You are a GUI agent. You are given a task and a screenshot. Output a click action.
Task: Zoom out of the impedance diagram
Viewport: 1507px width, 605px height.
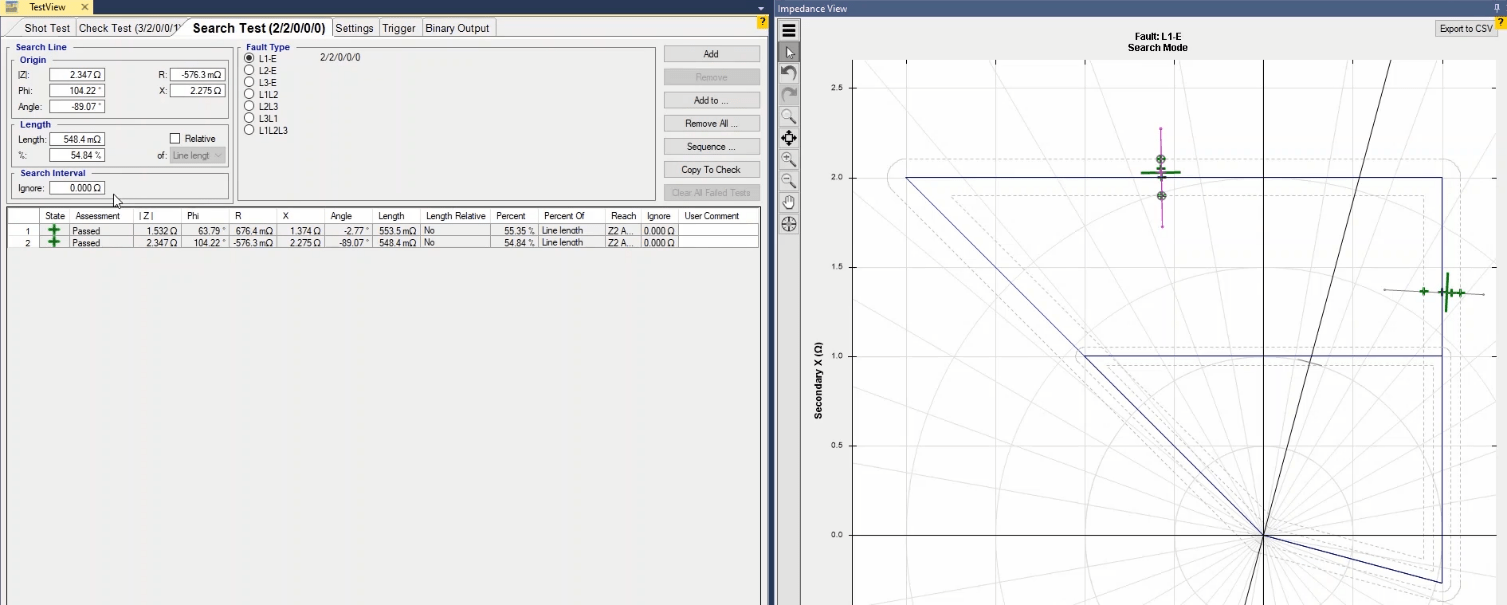(x=789, y=181)
